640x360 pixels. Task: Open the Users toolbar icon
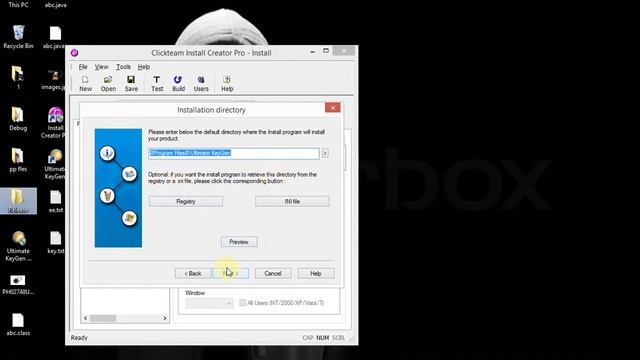(201, 83)
